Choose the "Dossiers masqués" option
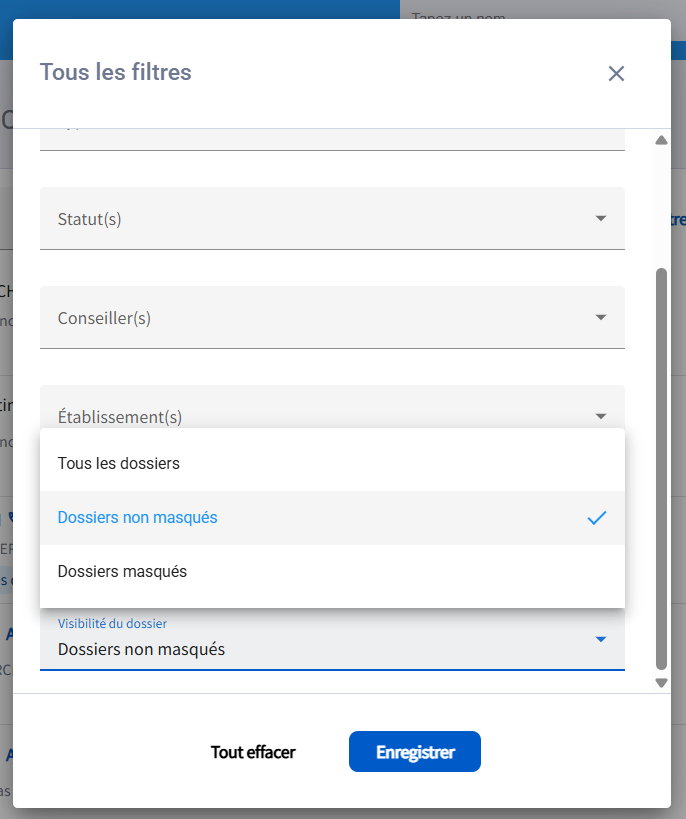The width and height of the screenshot is (686, 819). tap(123, 572)
